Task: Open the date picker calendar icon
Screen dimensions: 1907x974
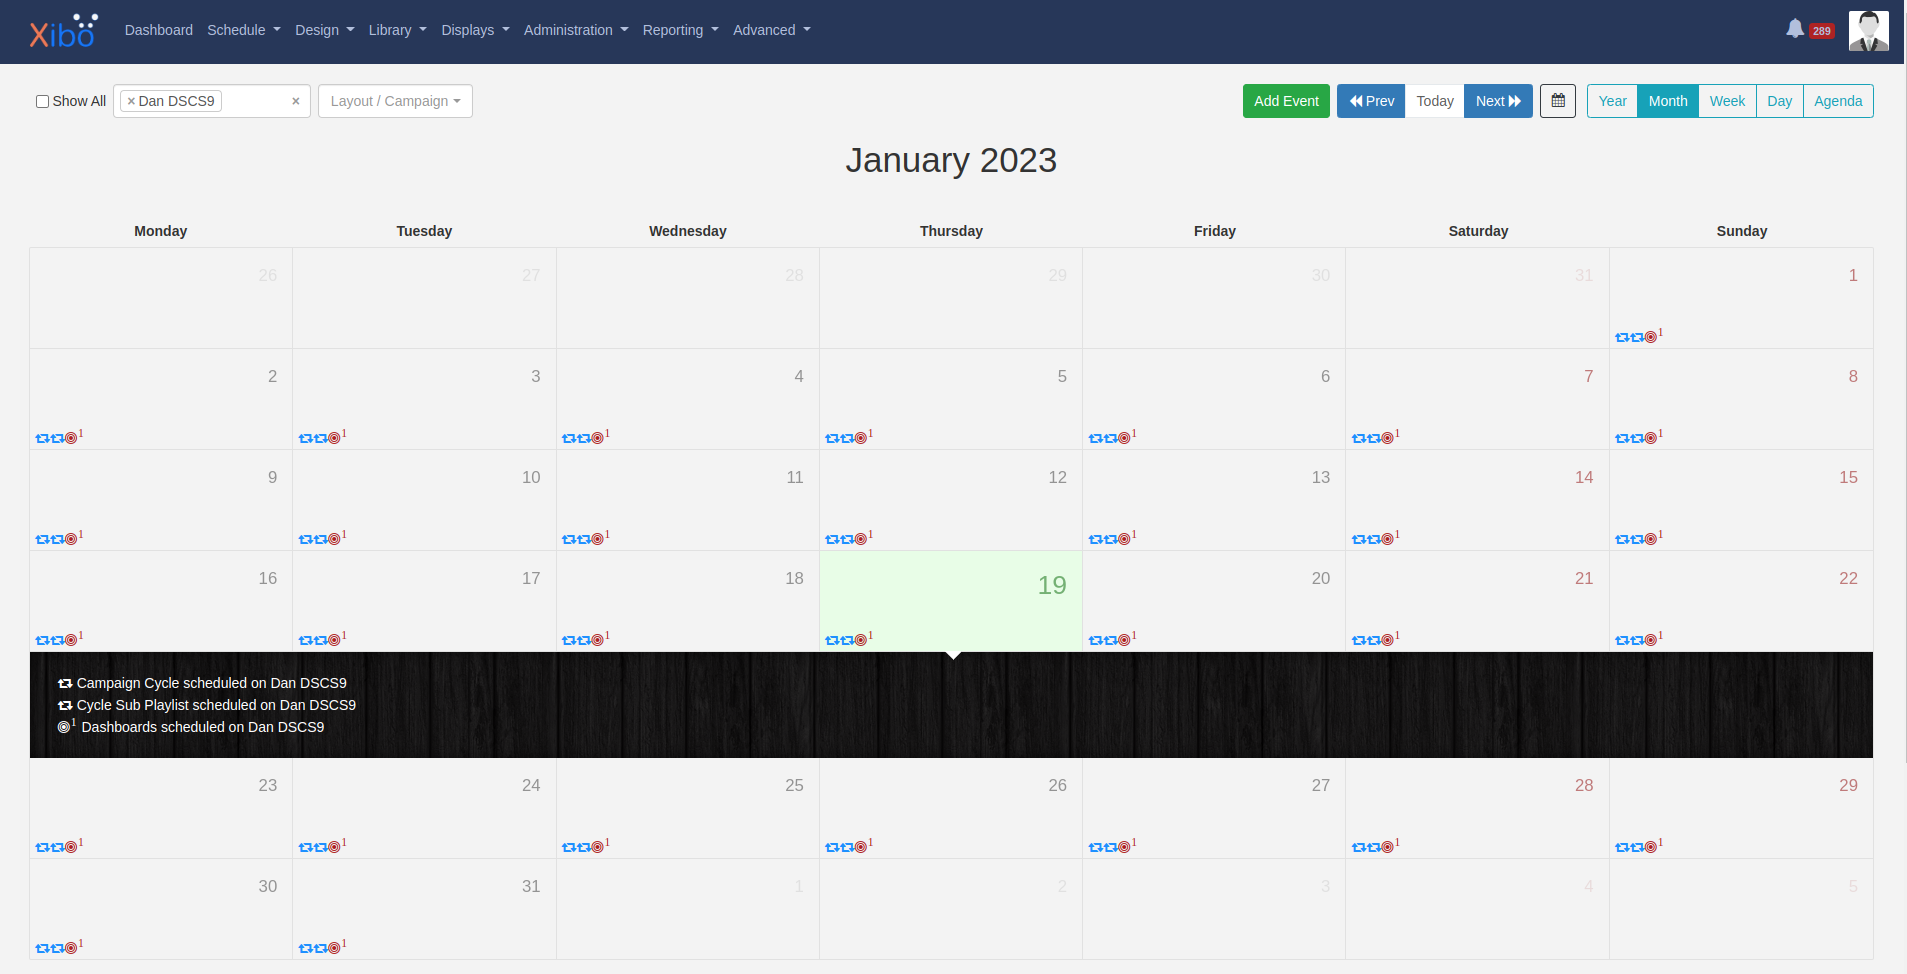Action: tap(1557, 100)
